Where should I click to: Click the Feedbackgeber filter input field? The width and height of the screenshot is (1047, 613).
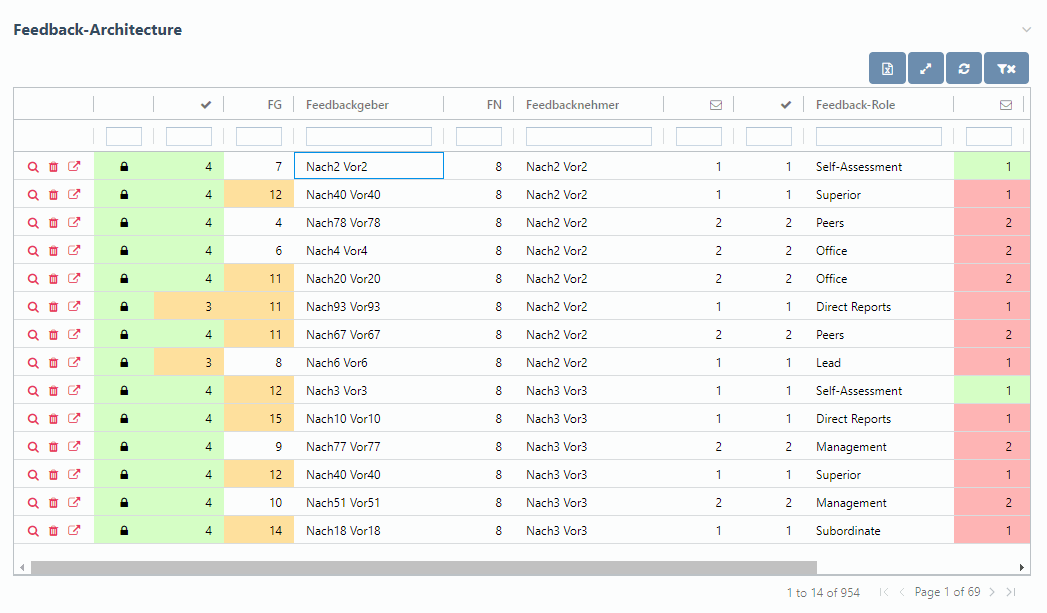click(369, 136)
